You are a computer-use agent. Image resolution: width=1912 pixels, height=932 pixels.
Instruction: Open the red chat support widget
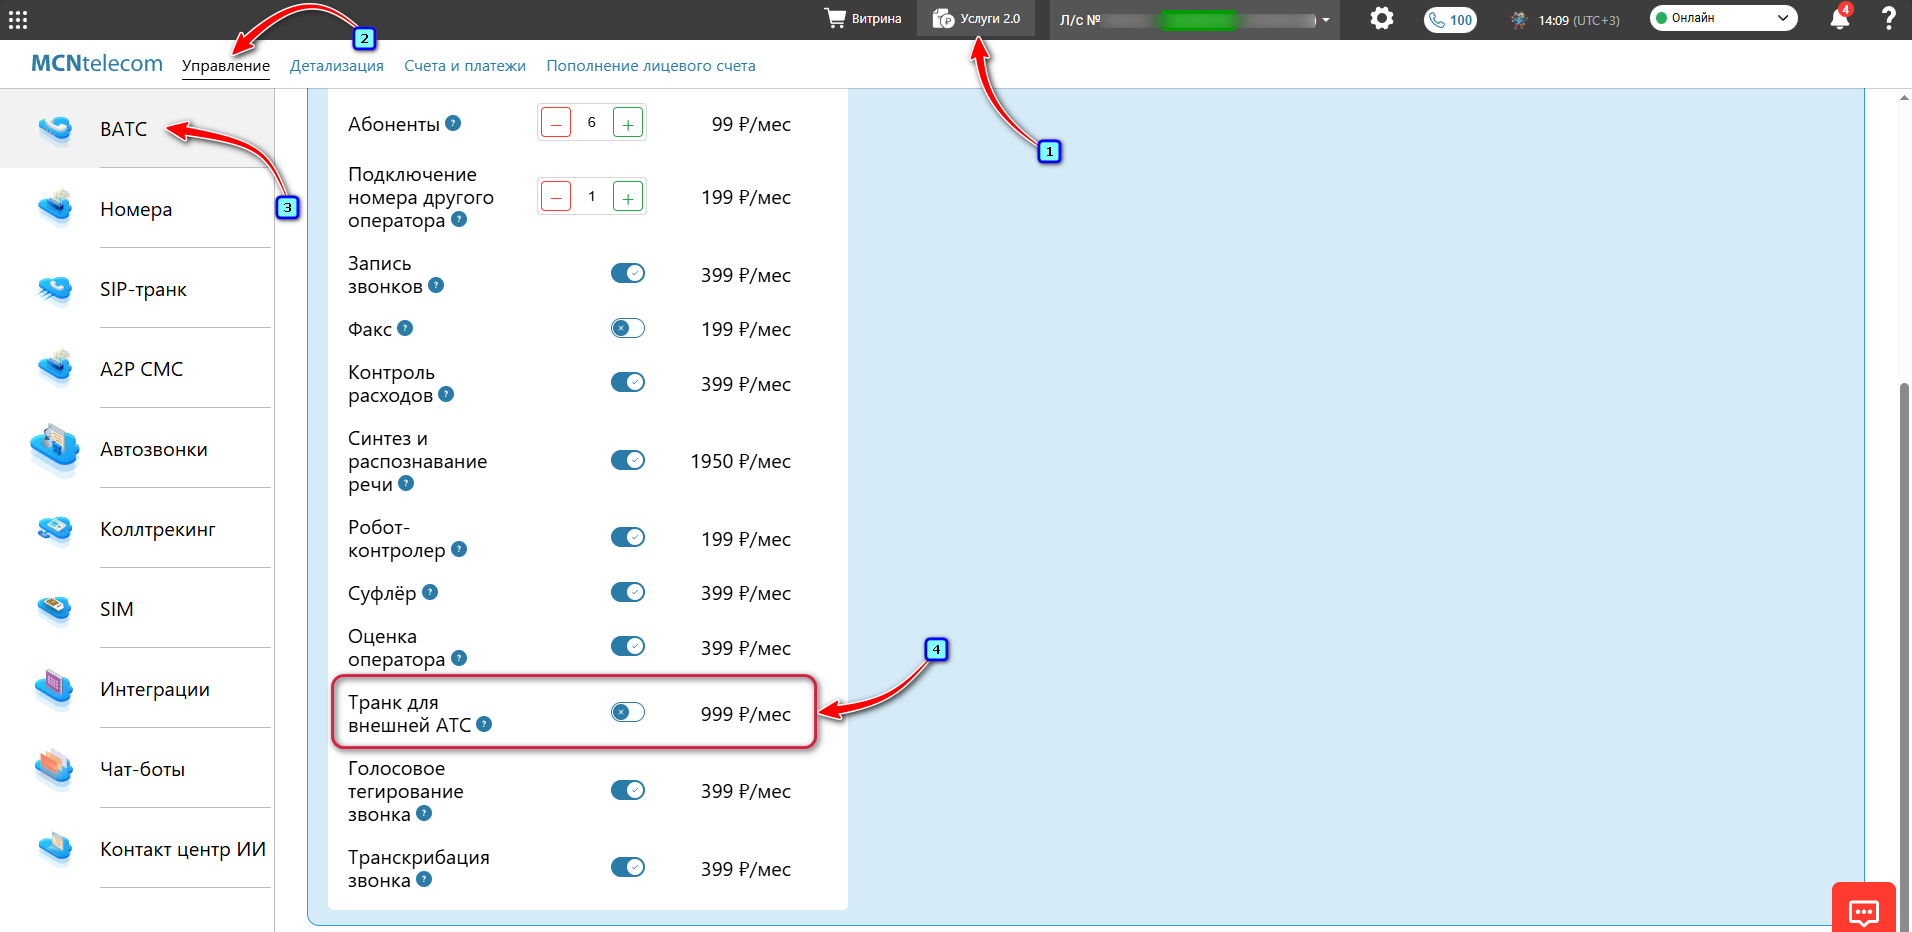coord(1863,910)
